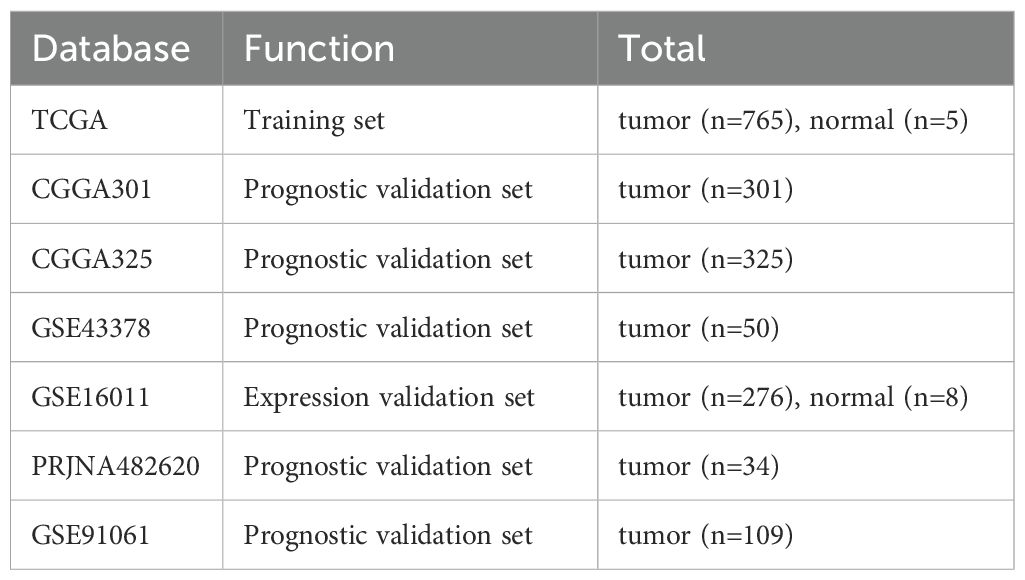Screen dimensions: 1025x580
Task: Click the CGGA325 database cell
Action: coord(92,259)
